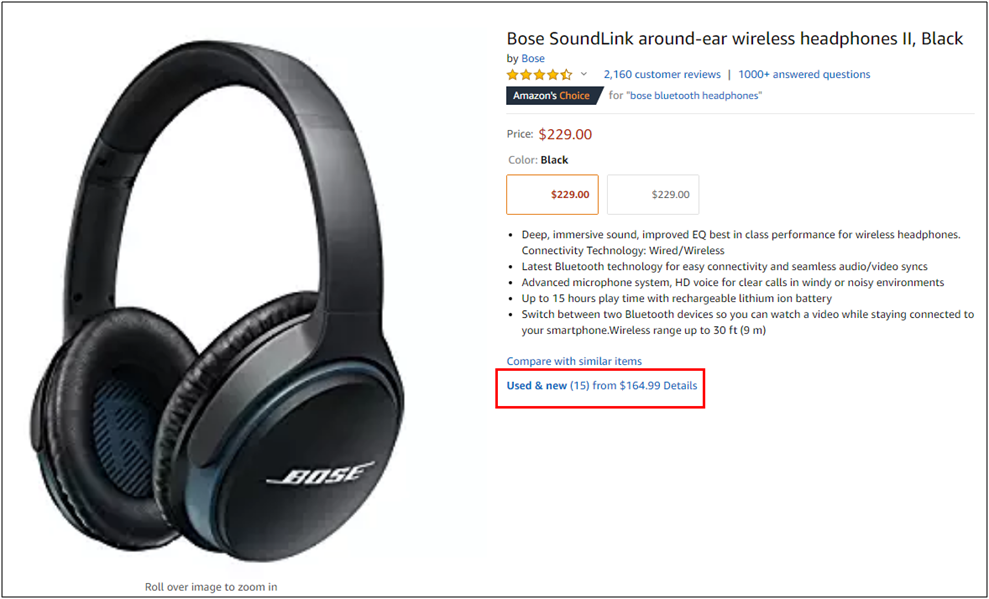Open Compare with similar items
This screenshot has width=989, height=599.
574,361
